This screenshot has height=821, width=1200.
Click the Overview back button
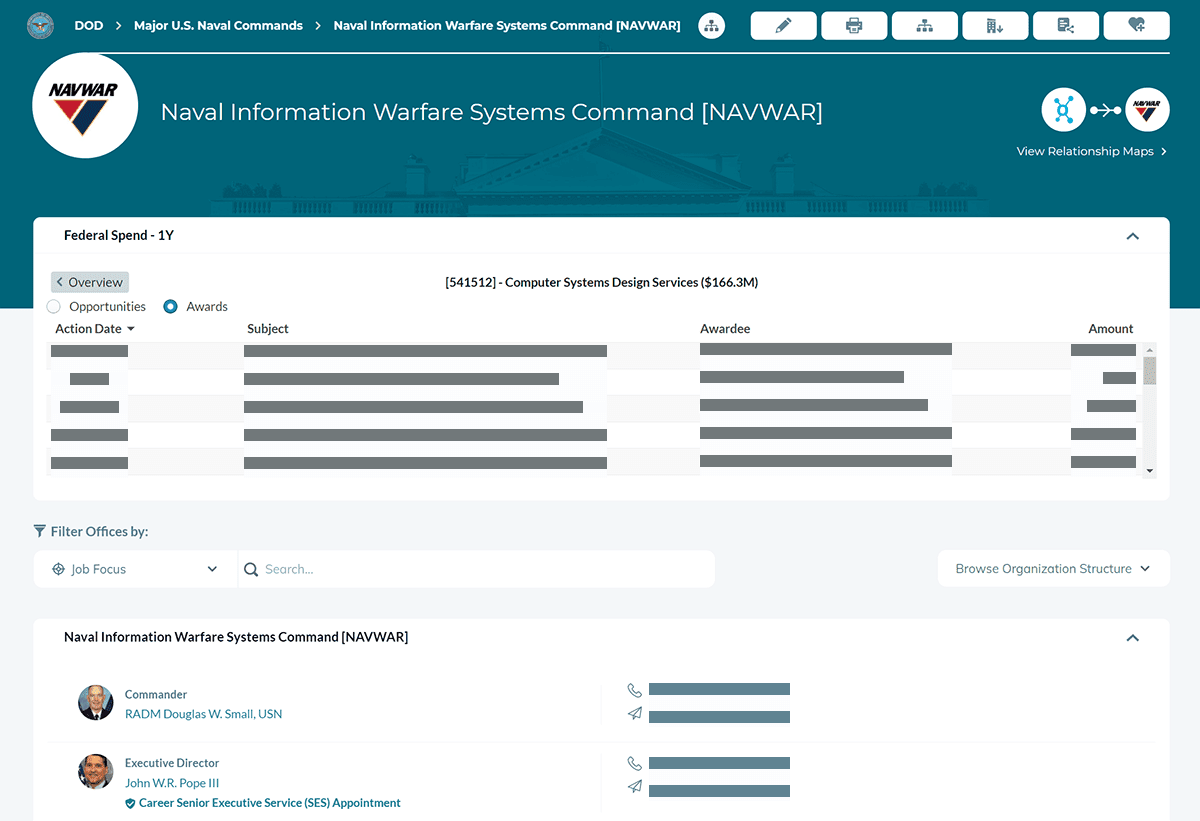click(90, 282)
